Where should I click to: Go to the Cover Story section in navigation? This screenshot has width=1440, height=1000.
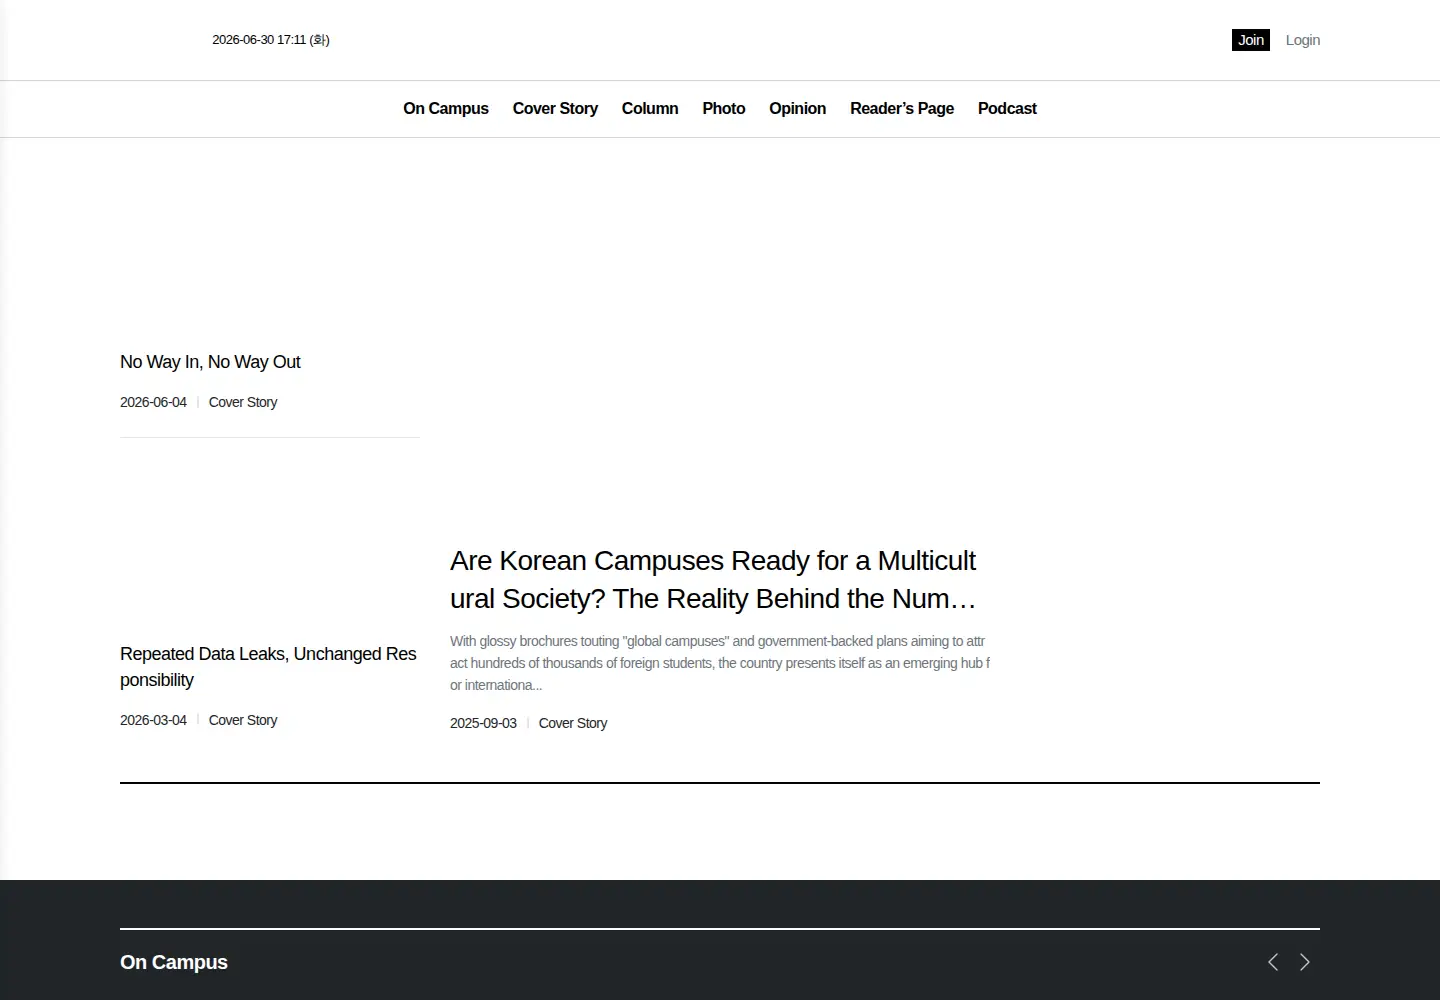point(555,108)
